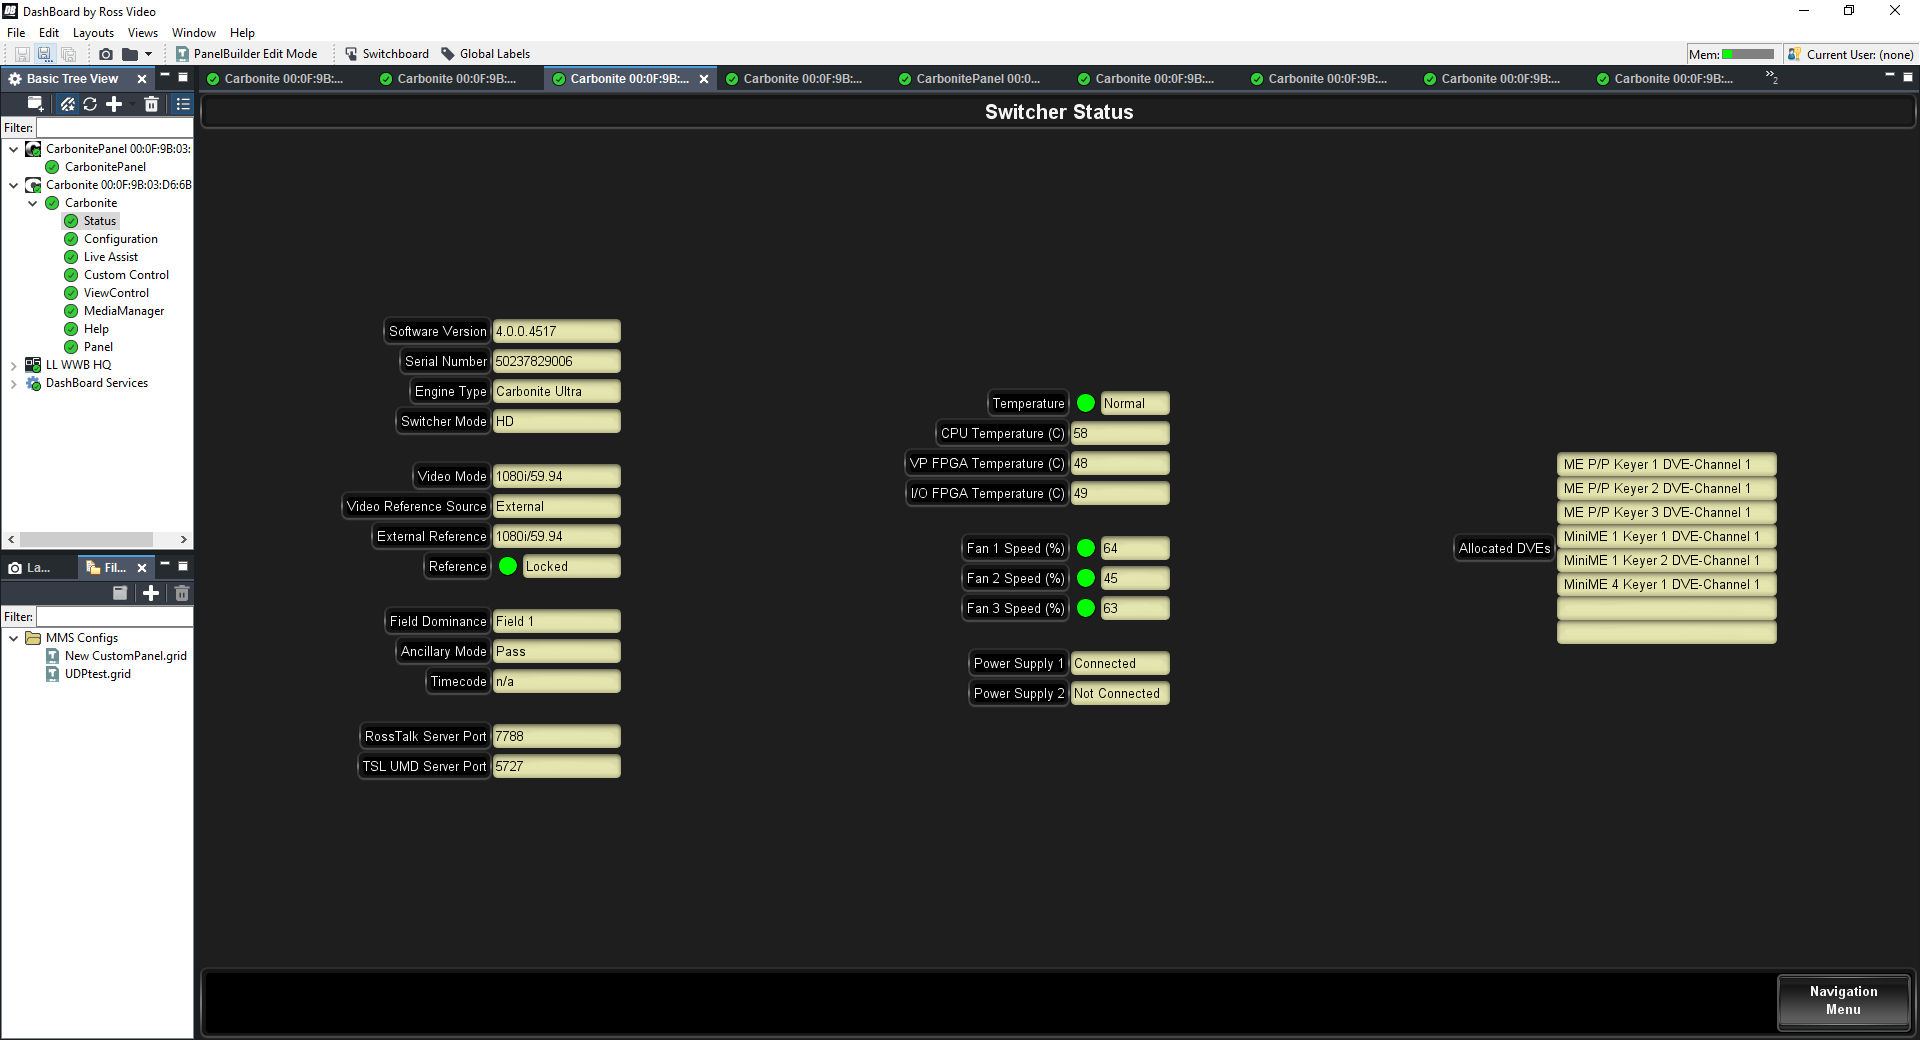This screenshot has height=1040, width=1920.
Task: Click the Current User (none) indicator
Action: point(1851,54)
